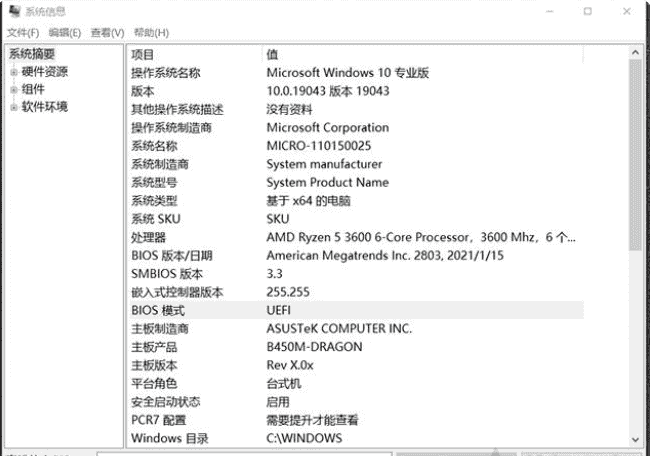
Task: Maximize the 系统信息 window
Action: click(588, 12)
